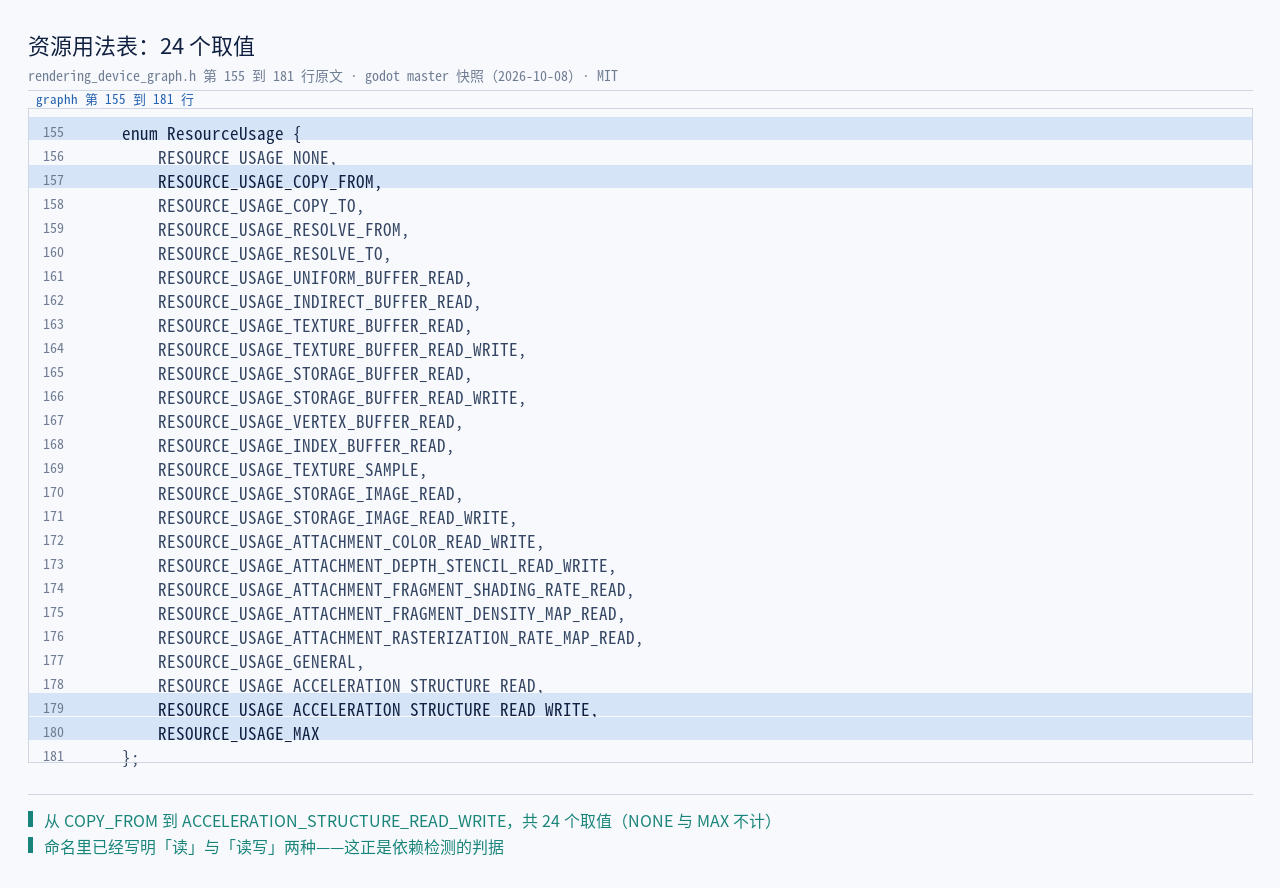The image size is (1280, 888).
Task: Click line number 165
Action: (x=53, y=373)
